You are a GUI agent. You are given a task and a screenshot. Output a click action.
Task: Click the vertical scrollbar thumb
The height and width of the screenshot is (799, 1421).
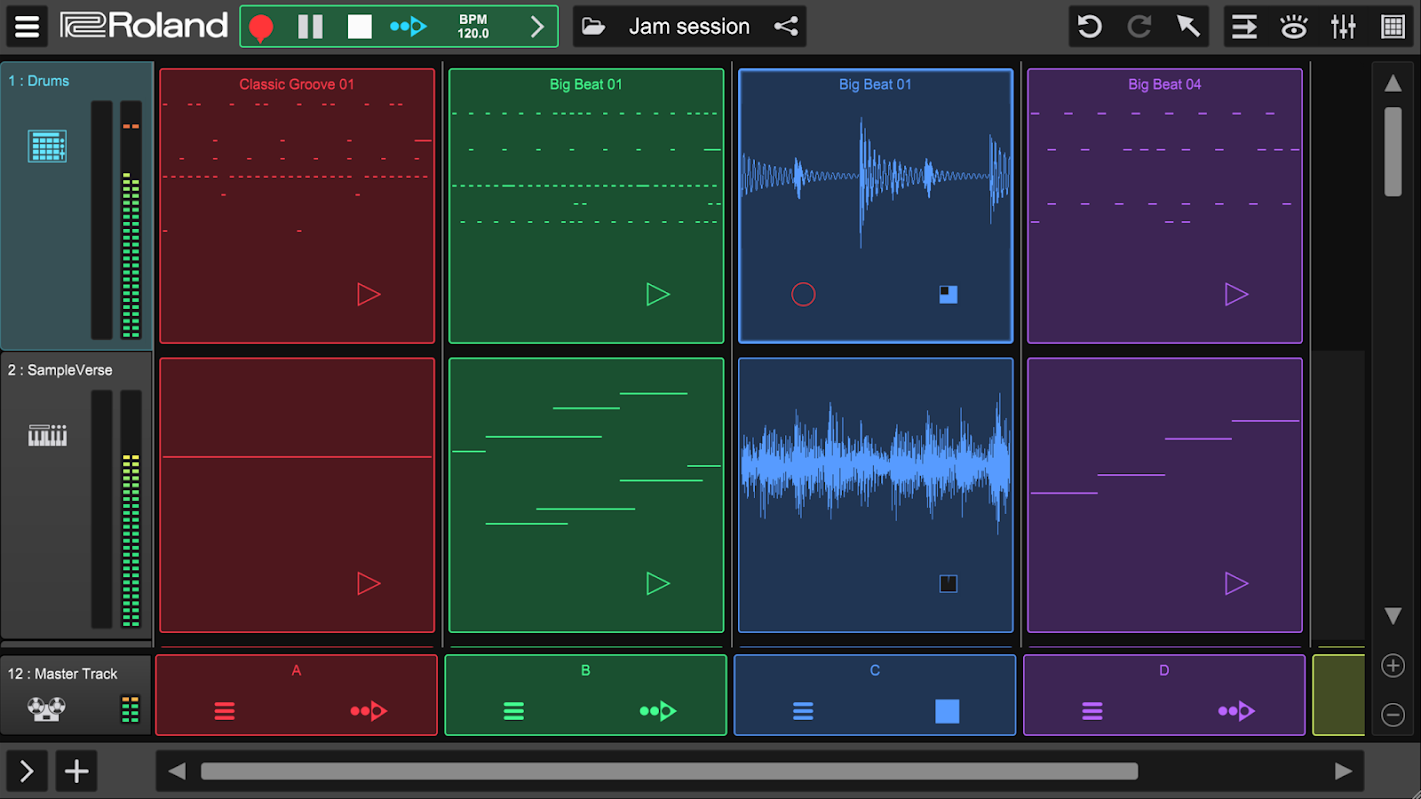click(x=1393, y=152)
